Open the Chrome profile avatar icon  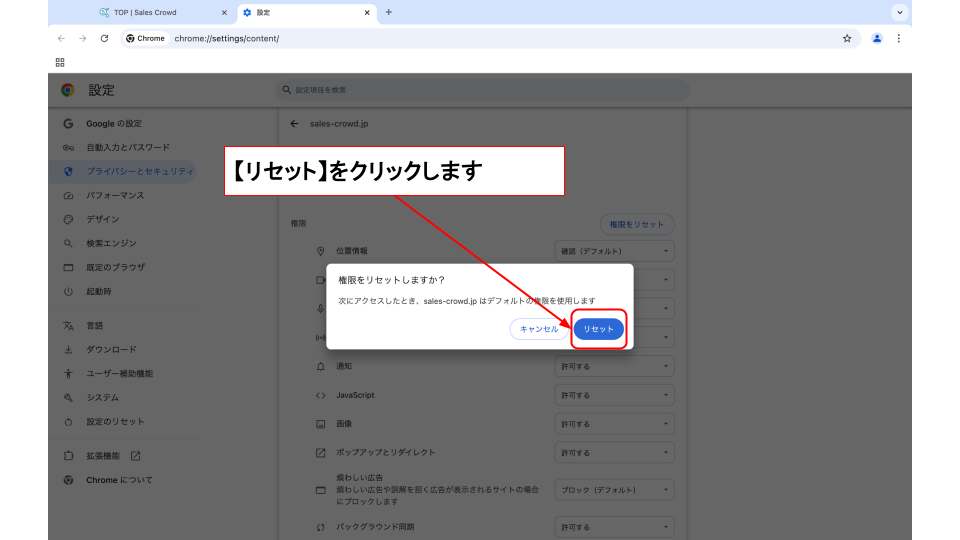[877, 38]
